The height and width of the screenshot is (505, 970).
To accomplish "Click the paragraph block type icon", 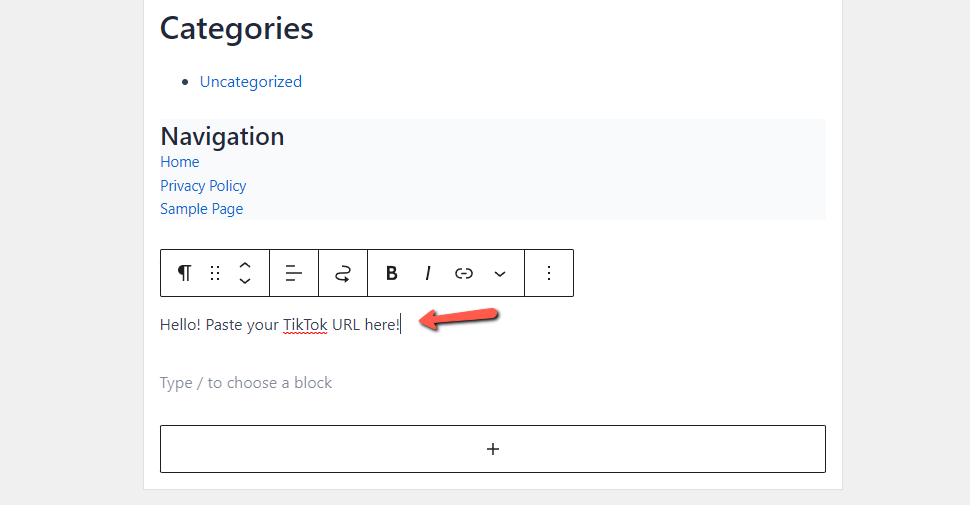I will pyautogui.click(x=184, y=273).
